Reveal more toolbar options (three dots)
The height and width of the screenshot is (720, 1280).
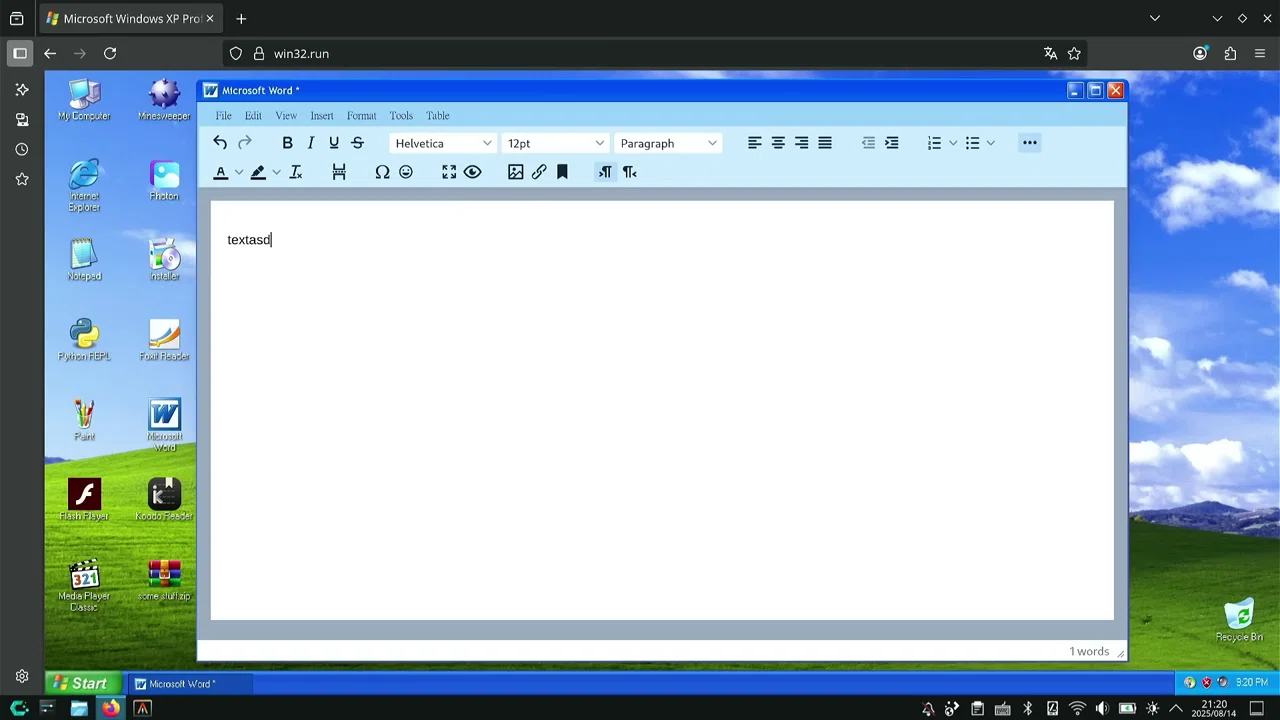point(1030,143)
